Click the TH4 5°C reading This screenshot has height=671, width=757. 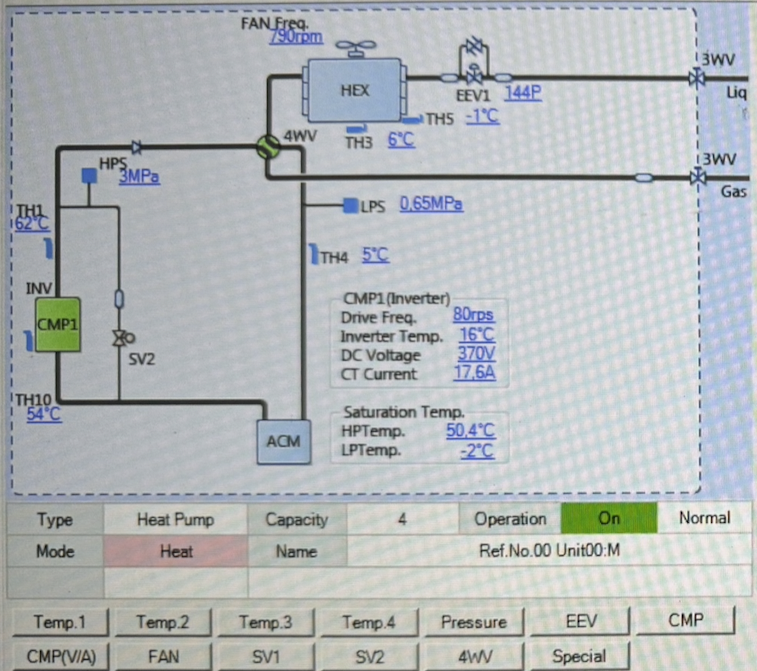click(x=376, y=255)
